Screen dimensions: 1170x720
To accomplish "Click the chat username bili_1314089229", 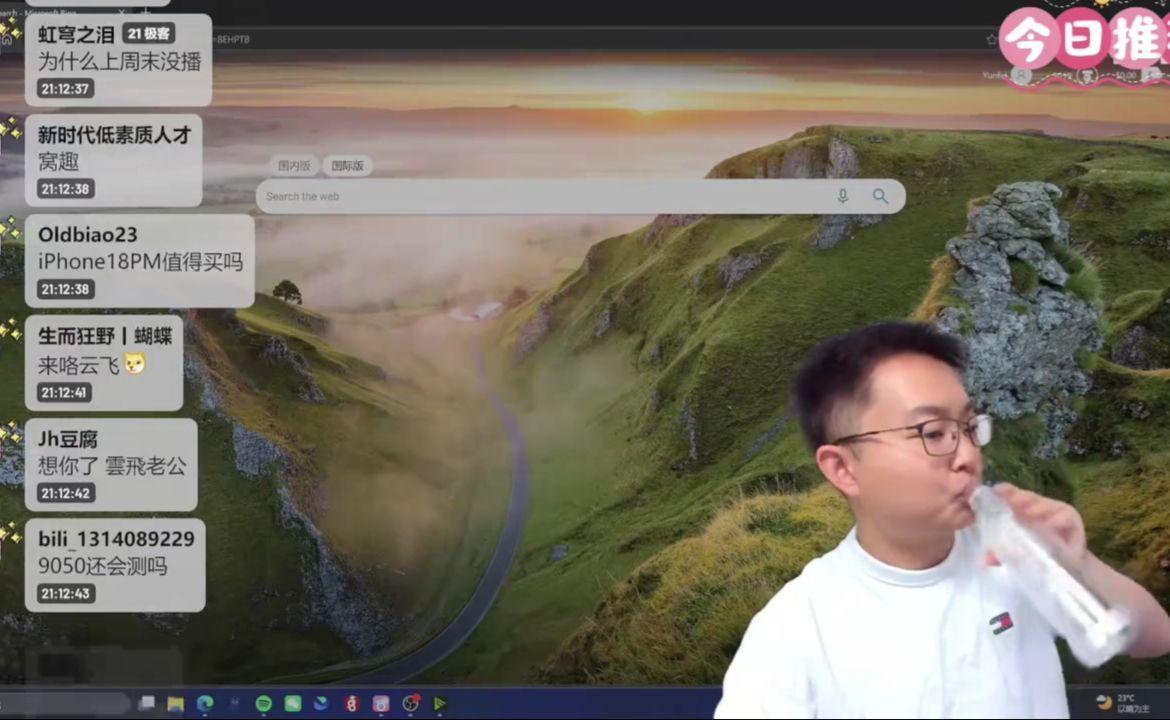I will tap(116, 539).
